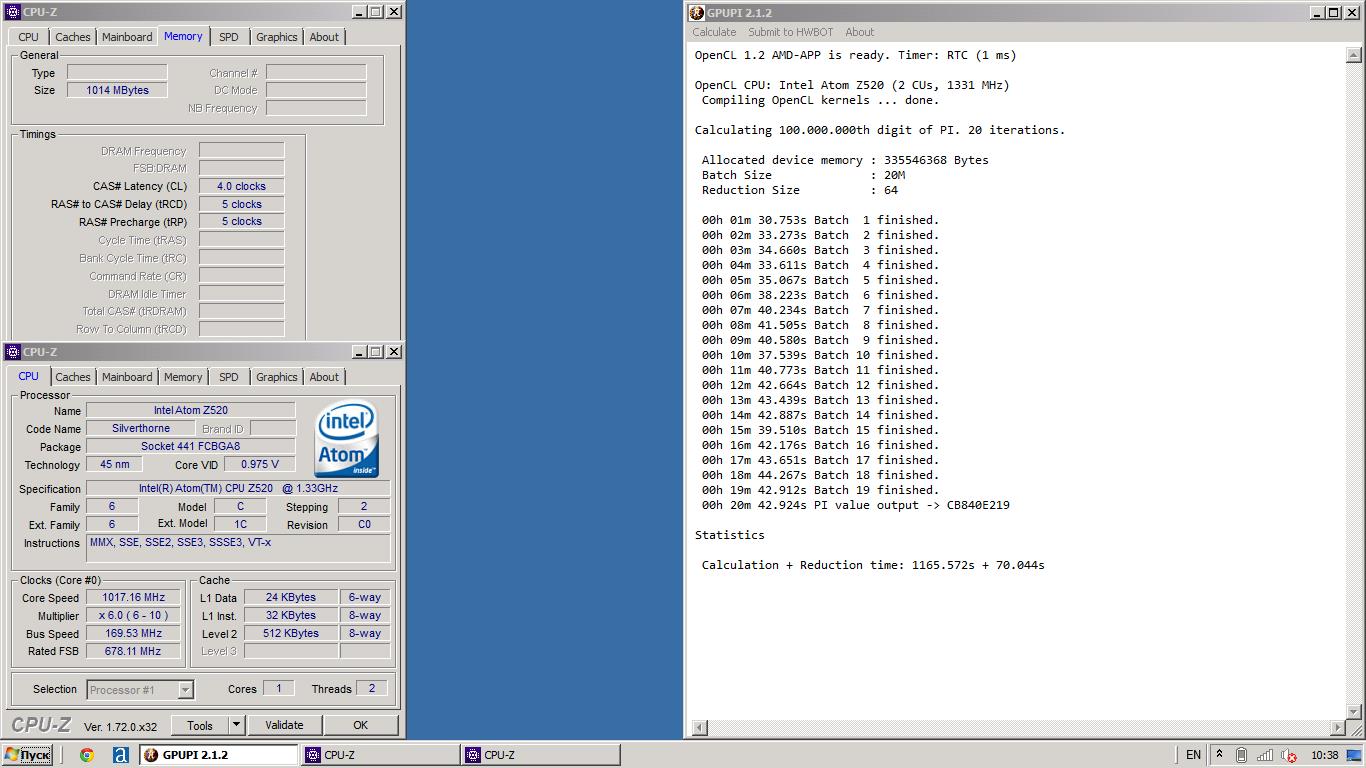
Task: Click the Code Name field Silverthorne
Action: coord(140,428)
